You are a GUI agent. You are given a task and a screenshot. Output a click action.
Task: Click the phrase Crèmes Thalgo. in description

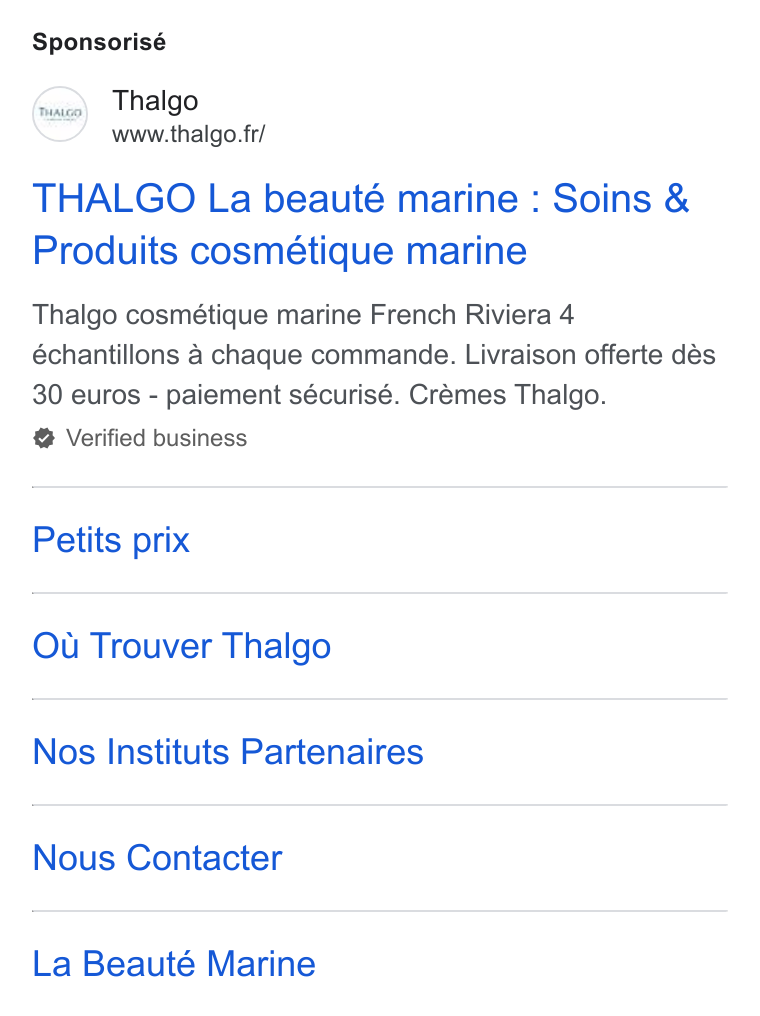click(x=507, y=395)
